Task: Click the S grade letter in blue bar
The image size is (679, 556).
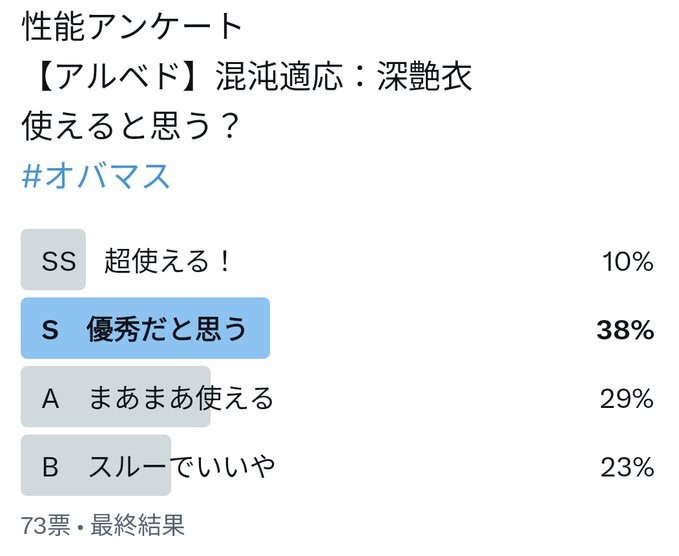Action: click(50, 329)
